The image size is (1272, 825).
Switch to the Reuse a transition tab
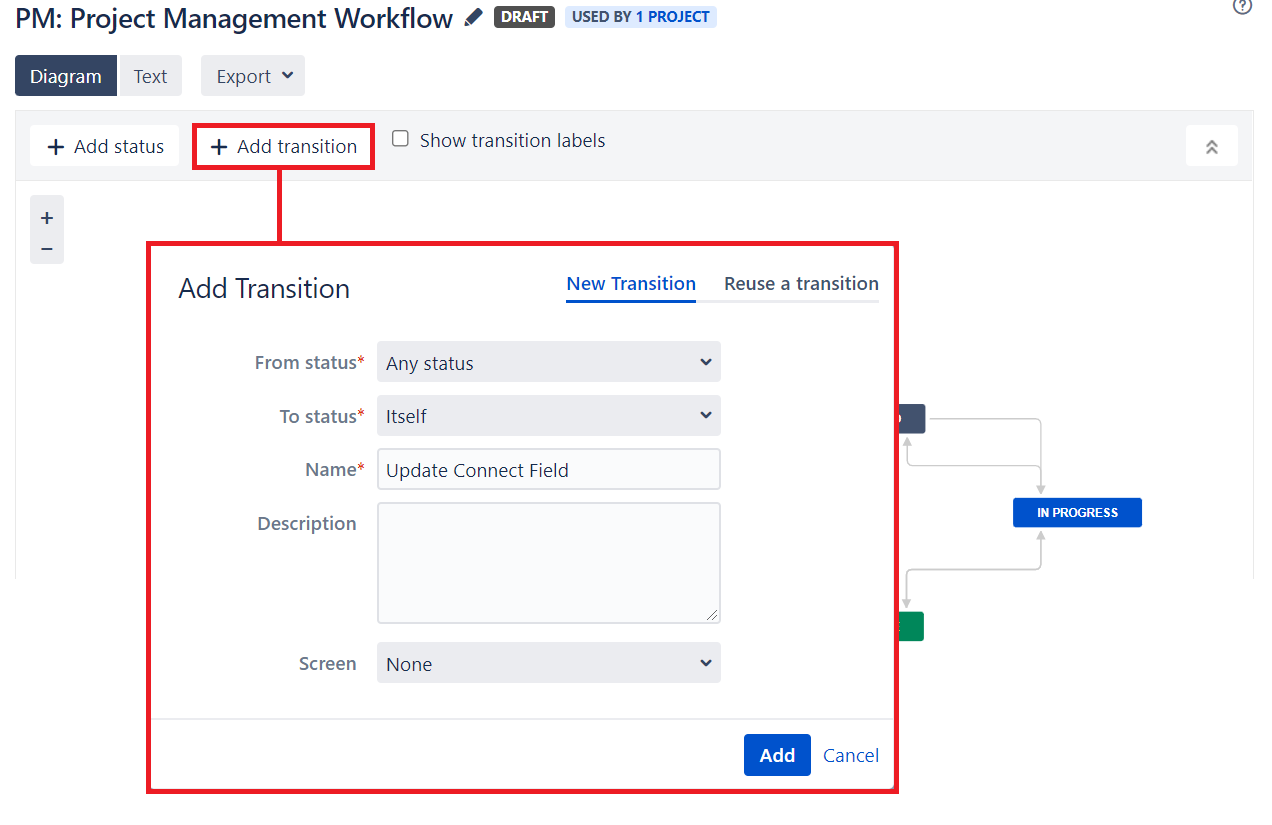click(800, 283)
